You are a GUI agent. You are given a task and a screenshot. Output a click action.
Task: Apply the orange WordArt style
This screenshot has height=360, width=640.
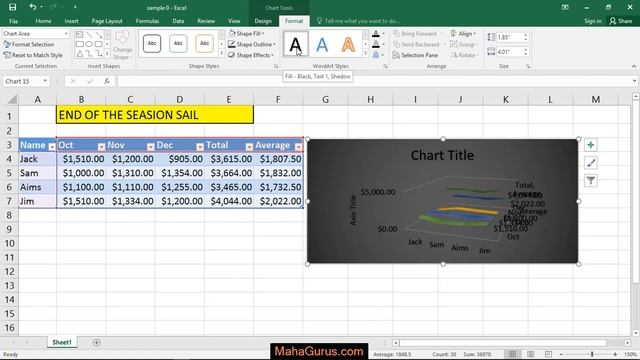[x=348, y=44]
